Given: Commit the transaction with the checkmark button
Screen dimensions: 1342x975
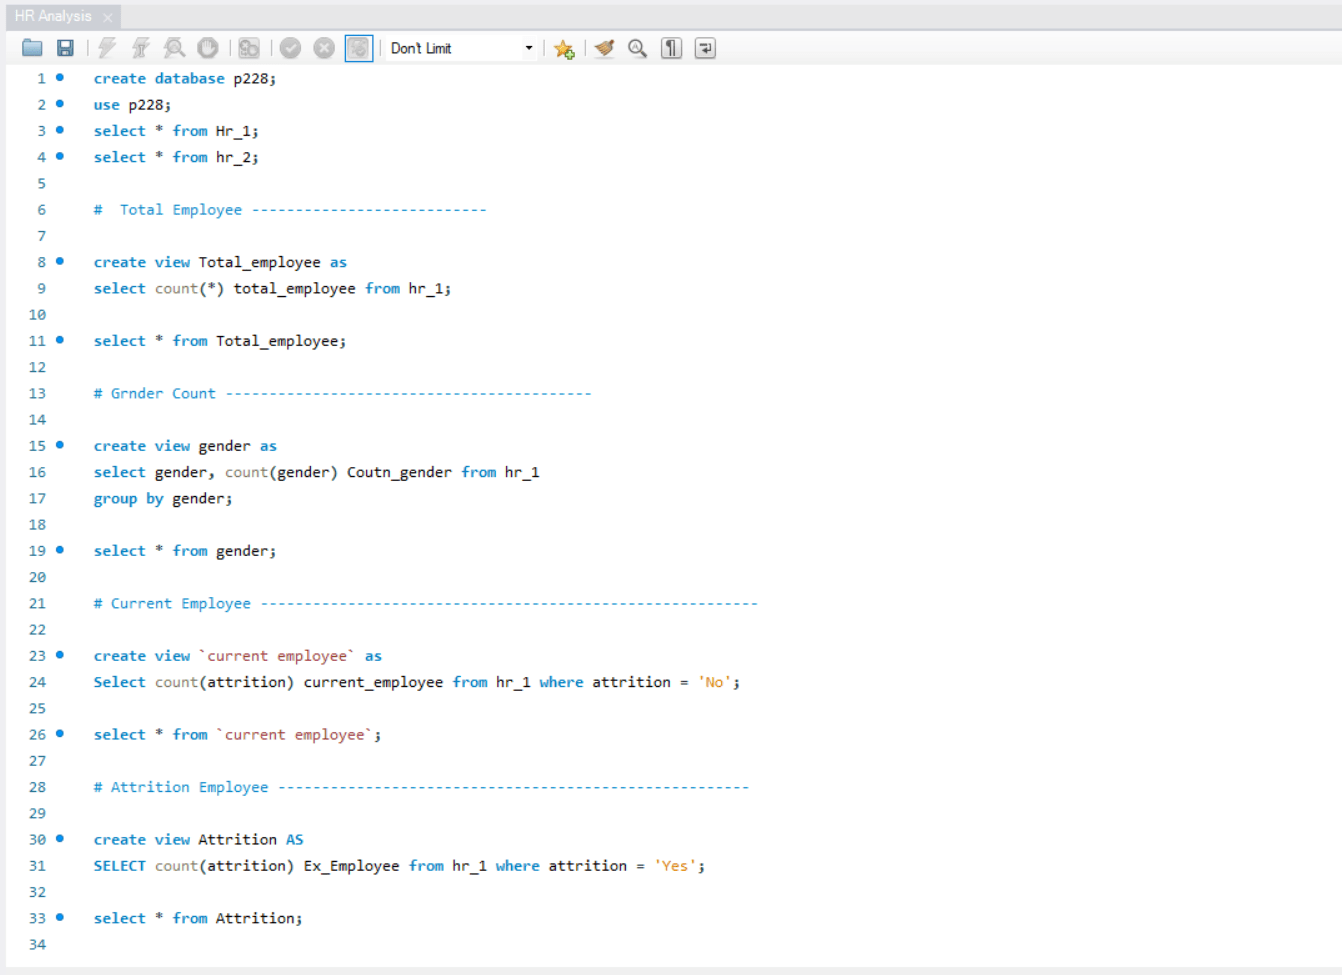Looking at the screenshot, I should [x=291, y=48].
